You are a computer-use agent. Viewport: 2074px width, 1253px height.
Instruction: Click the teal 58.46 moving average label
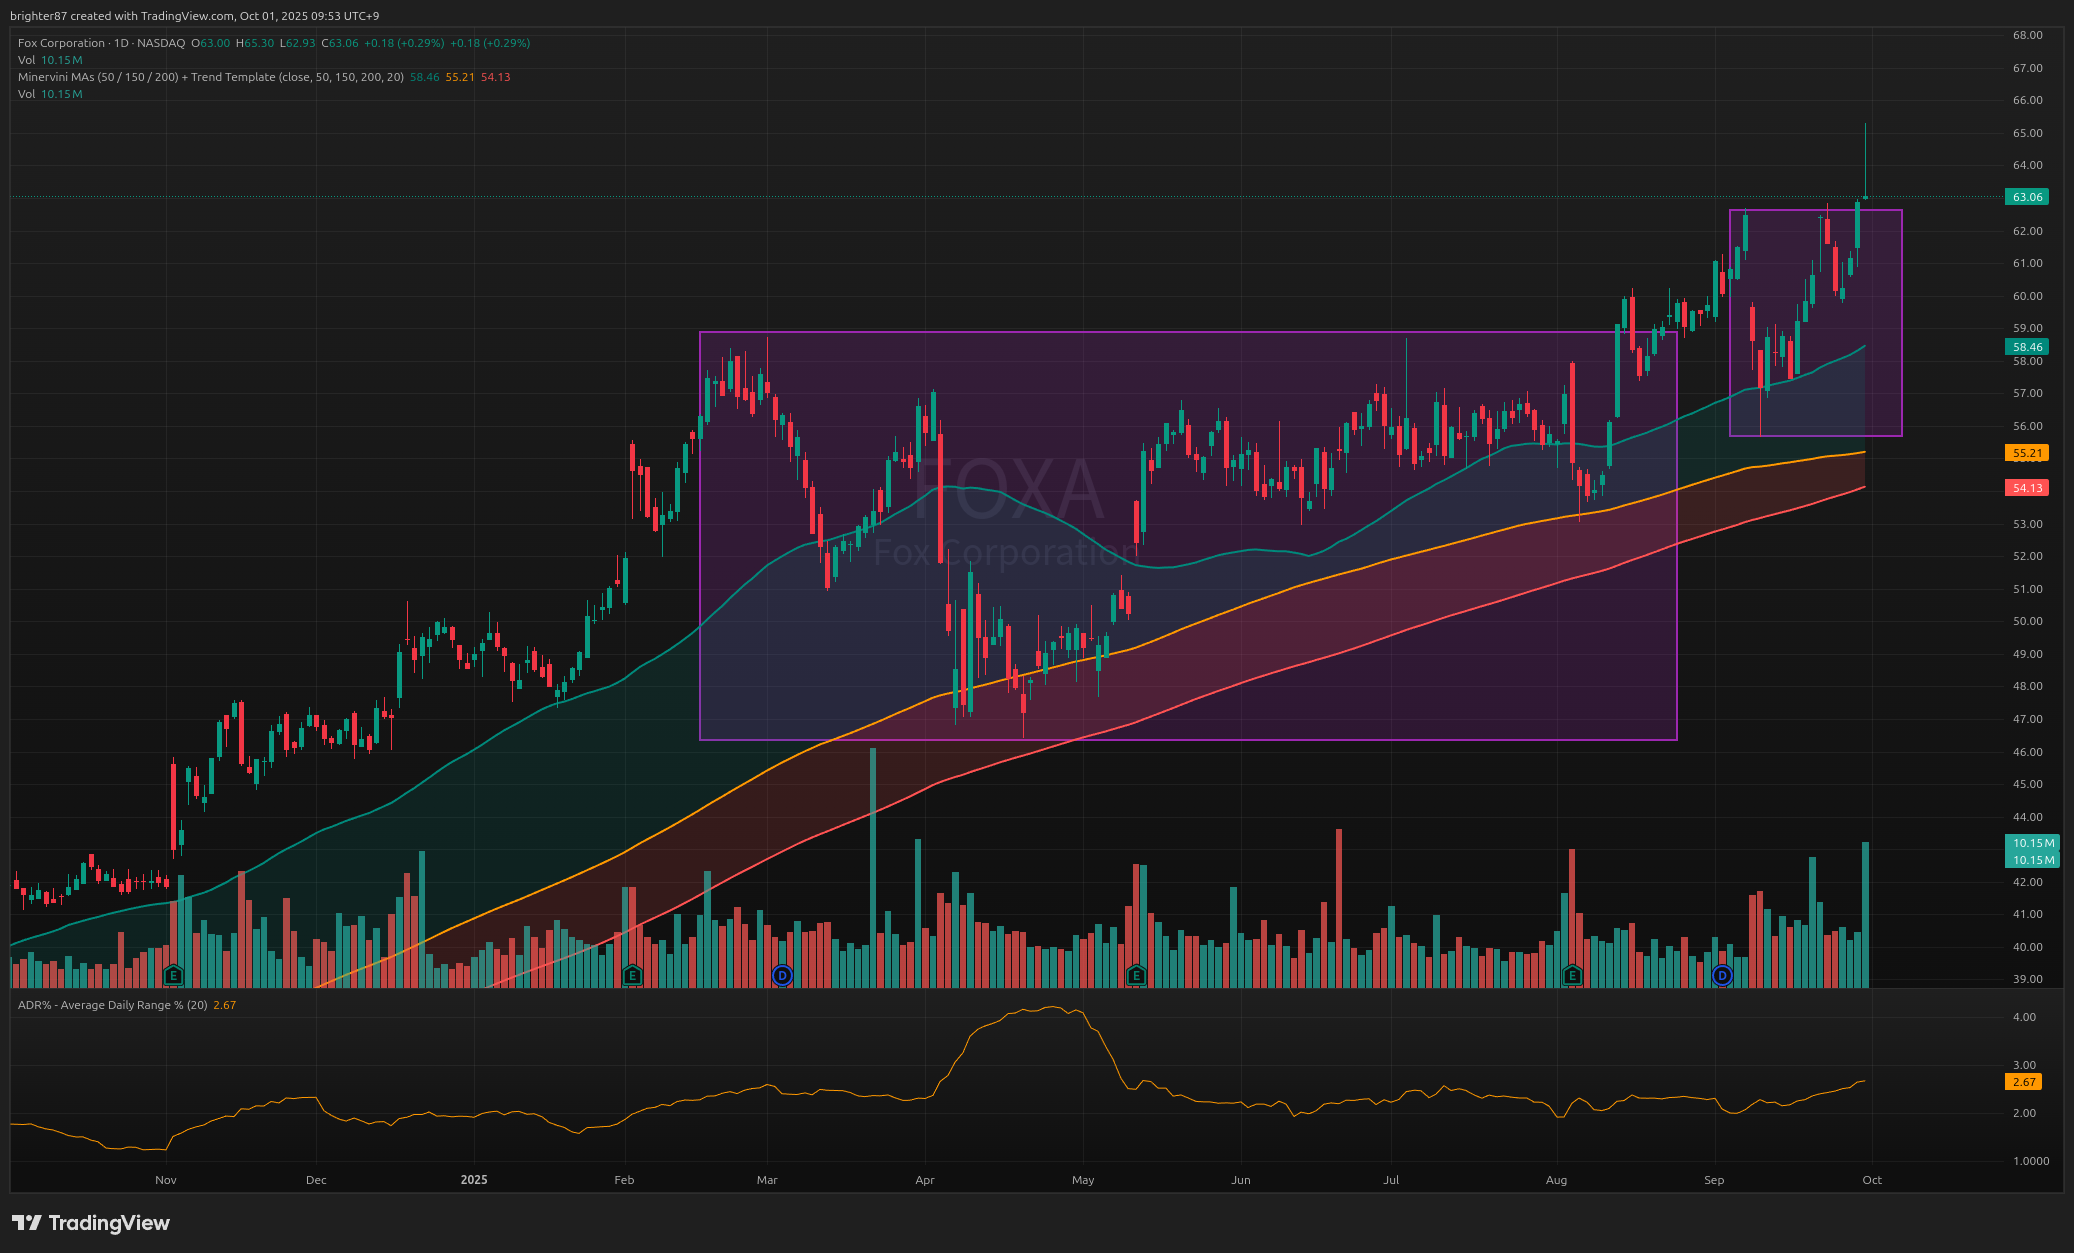tap(2027, 347)
